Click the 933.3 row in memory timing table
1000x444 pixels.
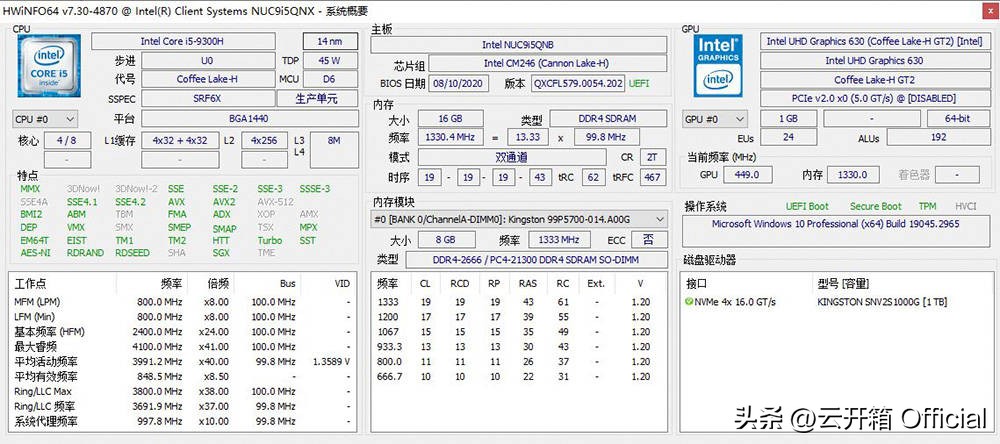pos(518,347)
